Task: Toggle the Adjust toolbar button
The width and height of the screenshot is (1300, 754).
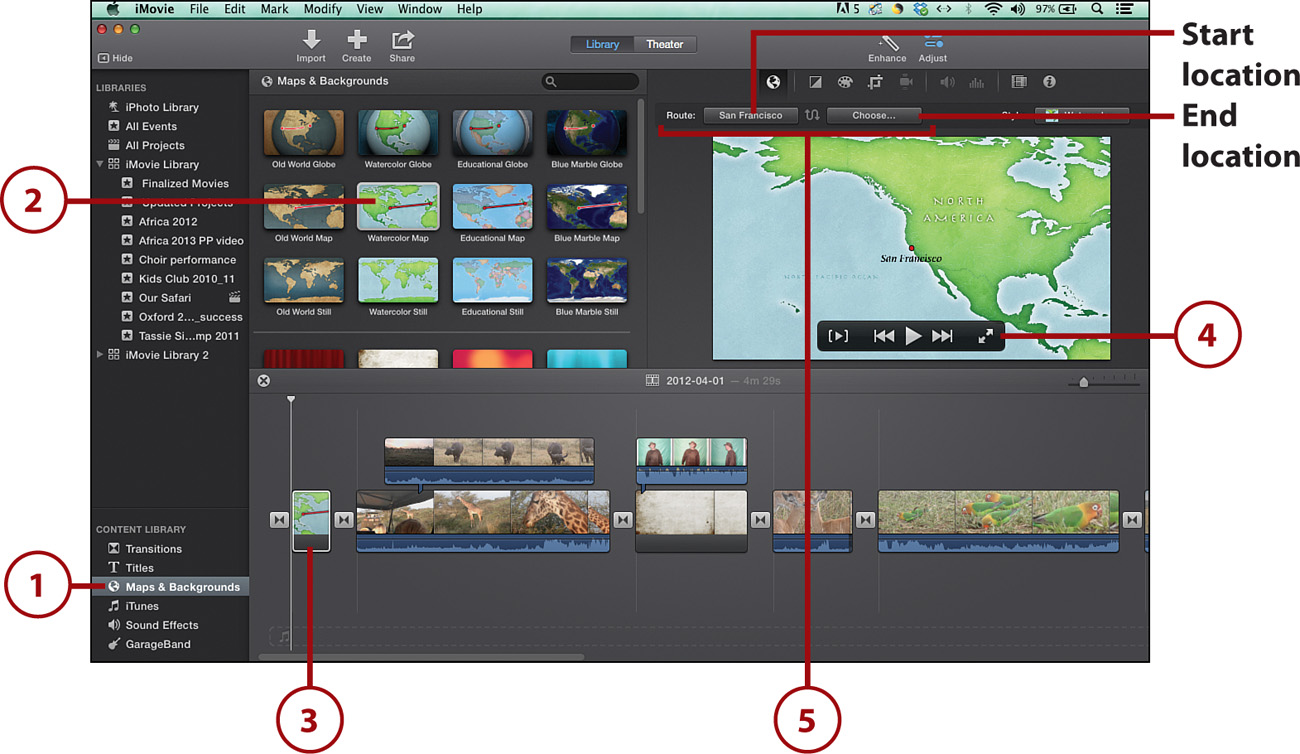Action: [x=933, y=43]
